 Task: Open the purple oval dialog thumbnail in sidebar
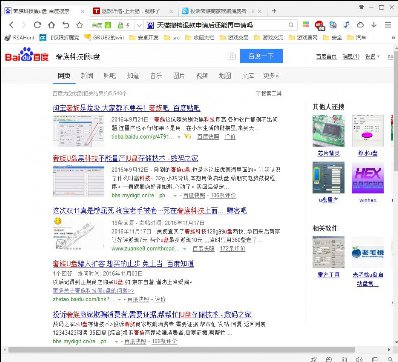point(368,131)
